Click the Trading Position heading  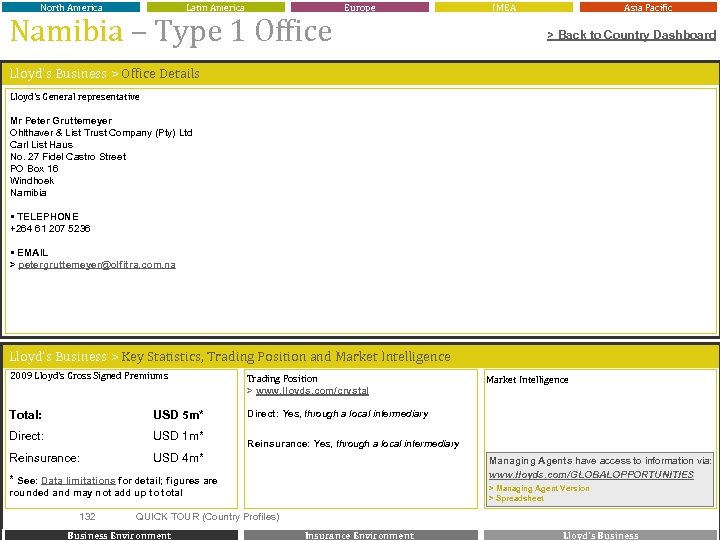click(x=282, y=379)
